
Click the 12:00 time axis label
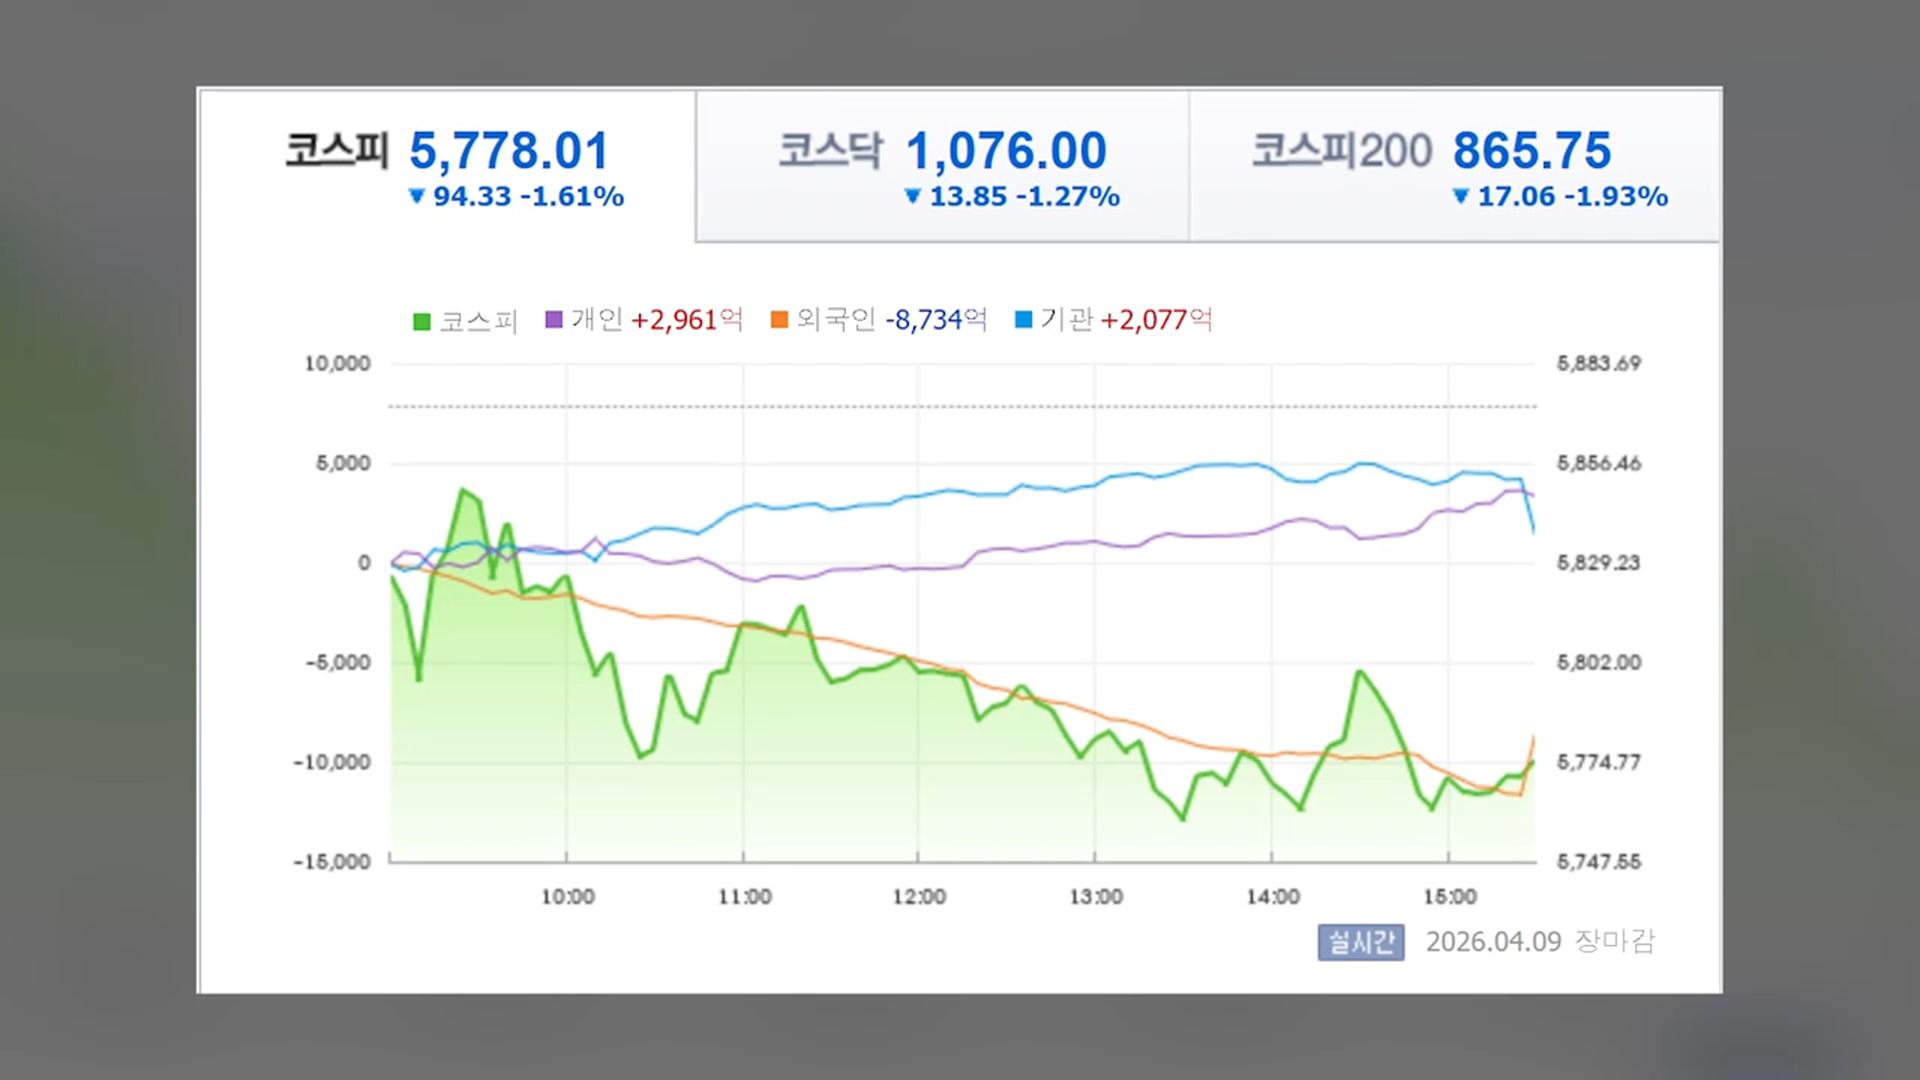[x=919, y=897]
